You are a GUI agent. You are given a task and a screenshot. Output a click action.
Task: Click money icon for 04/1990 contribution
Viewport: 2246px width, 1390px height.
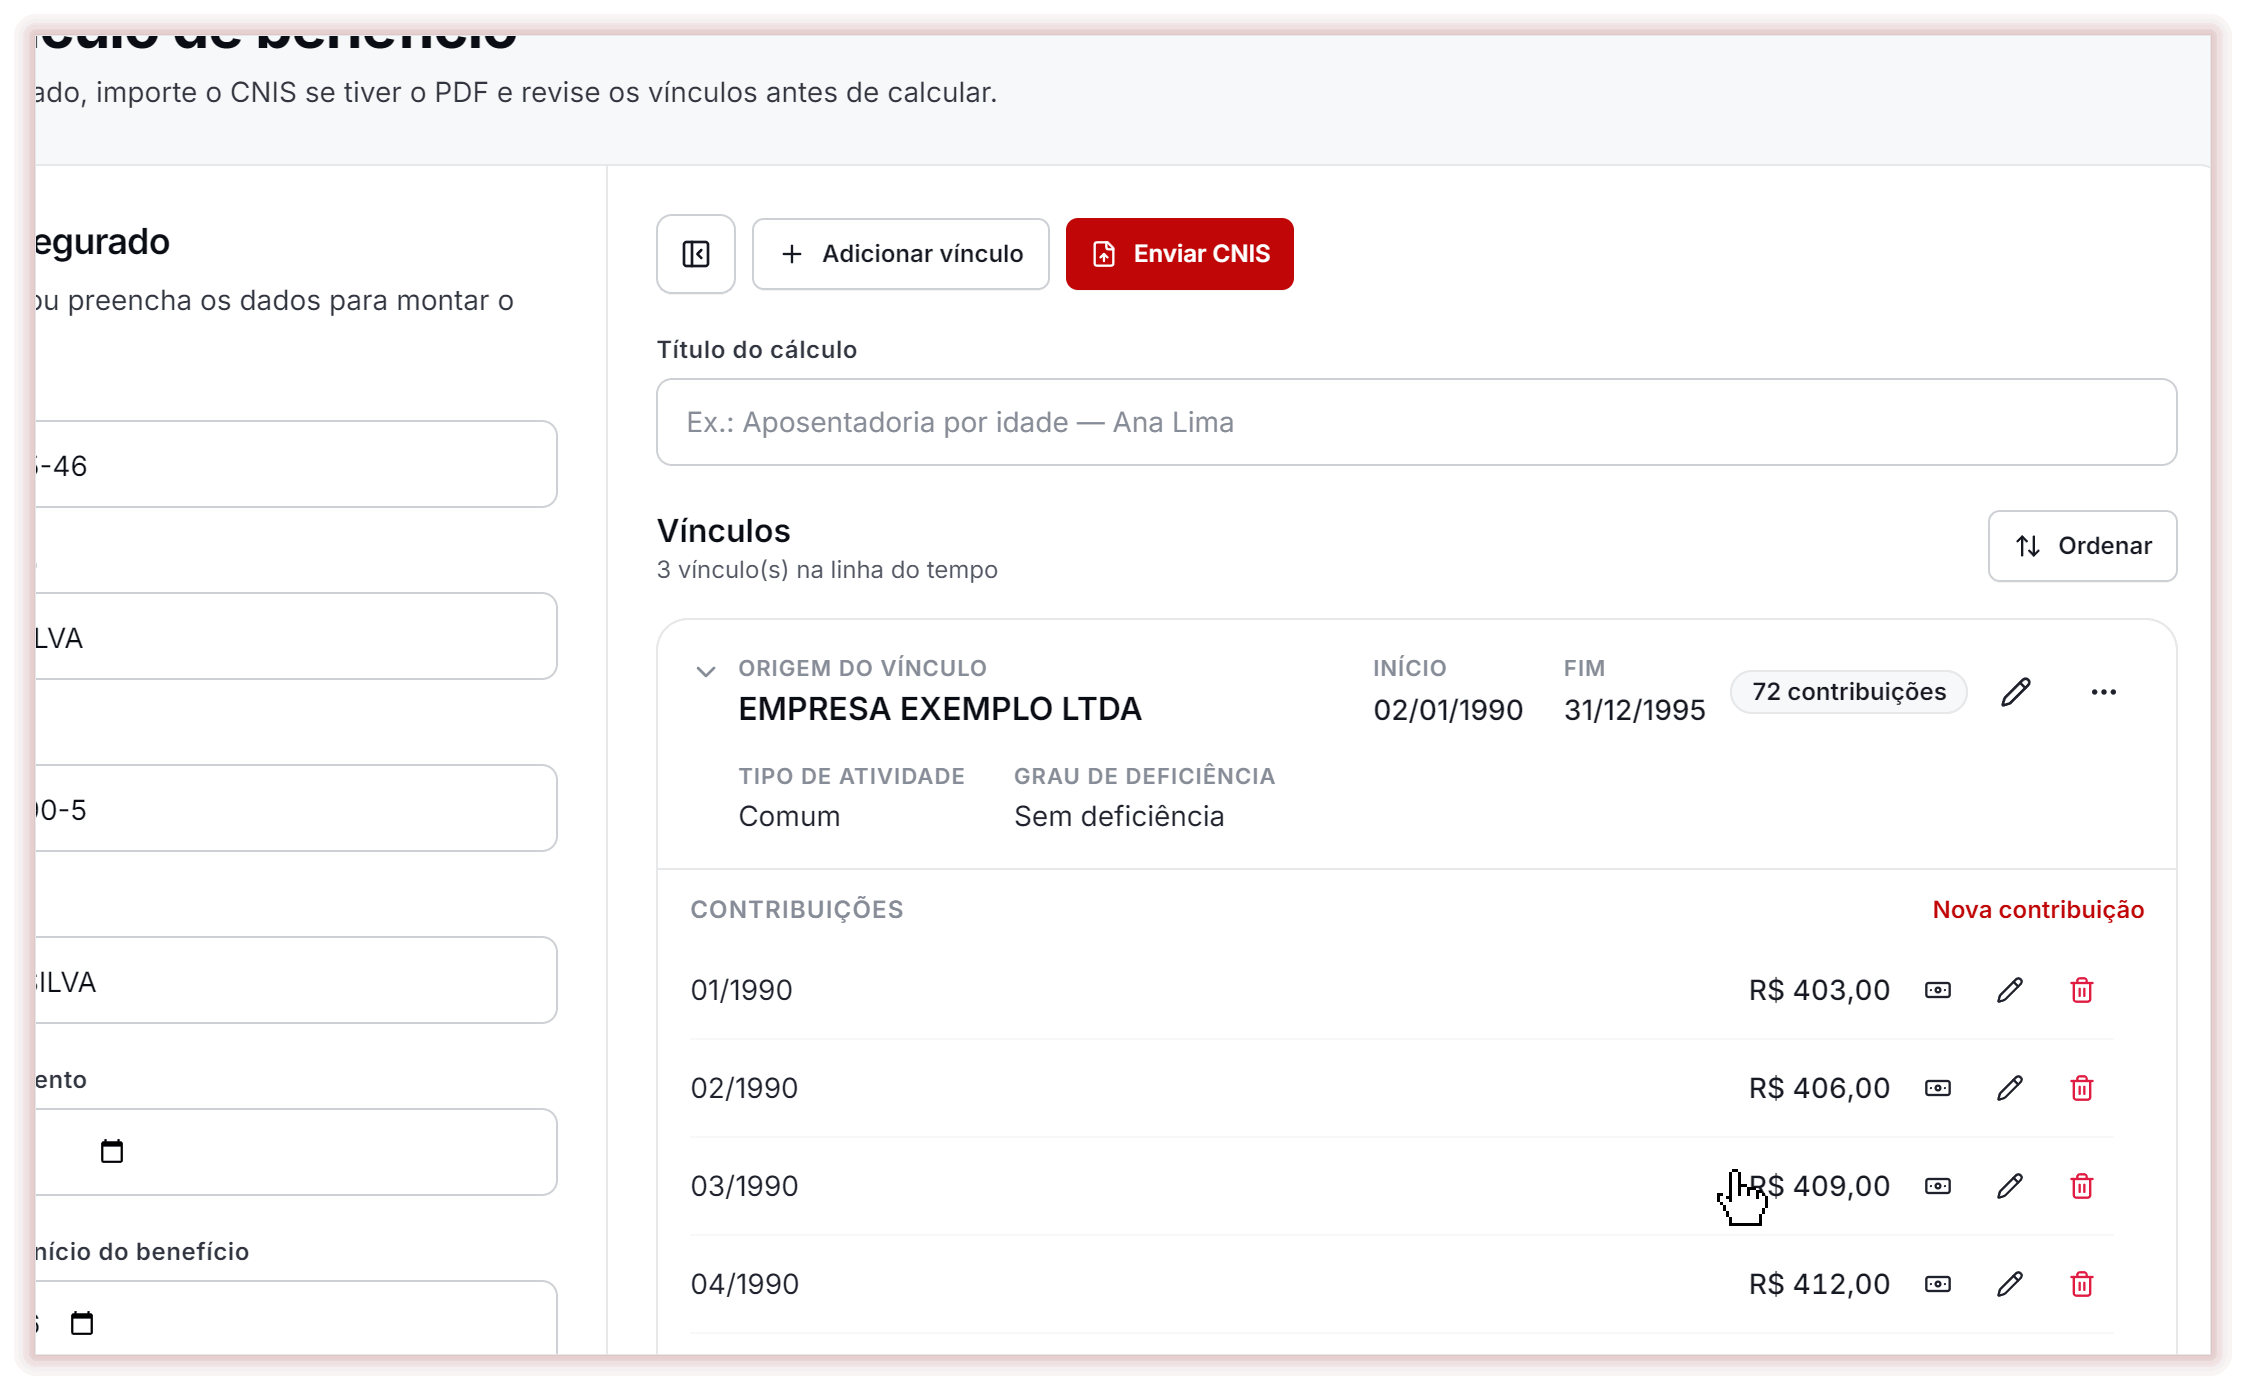[1938, 1284]
